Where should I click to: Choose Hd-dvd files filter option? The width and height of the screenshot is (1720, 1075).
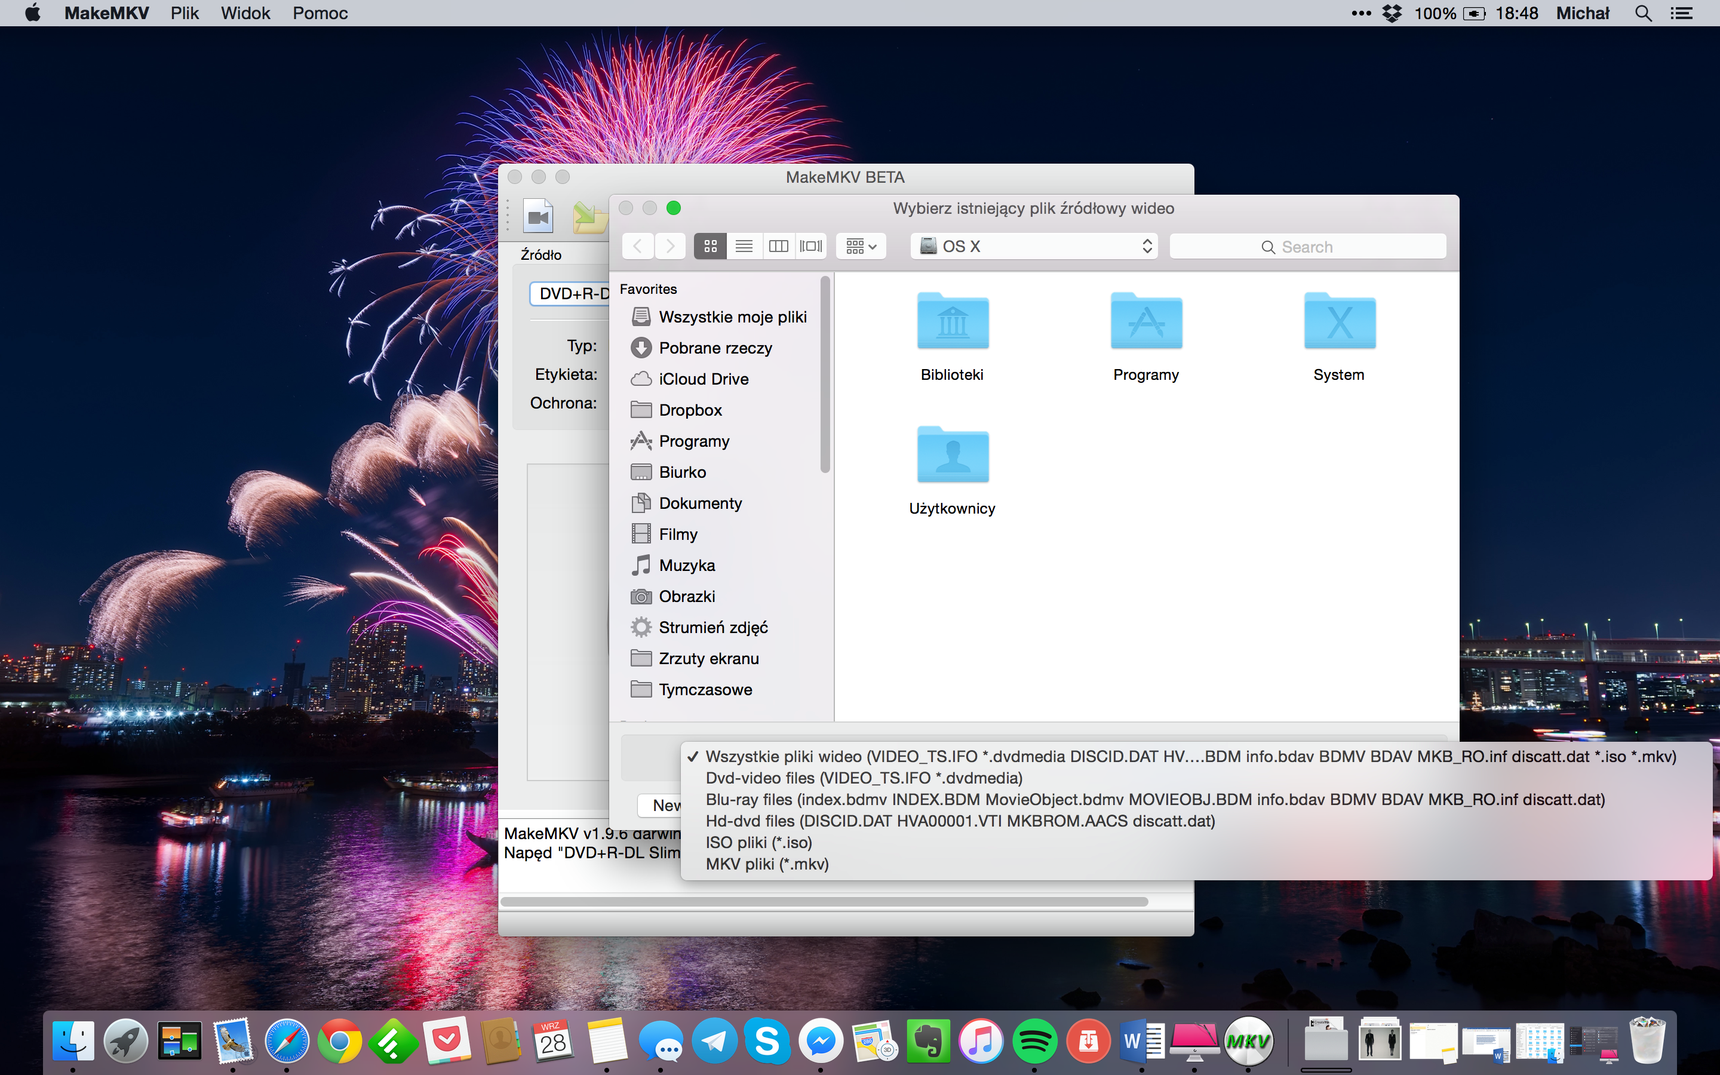click(1196, 821)
